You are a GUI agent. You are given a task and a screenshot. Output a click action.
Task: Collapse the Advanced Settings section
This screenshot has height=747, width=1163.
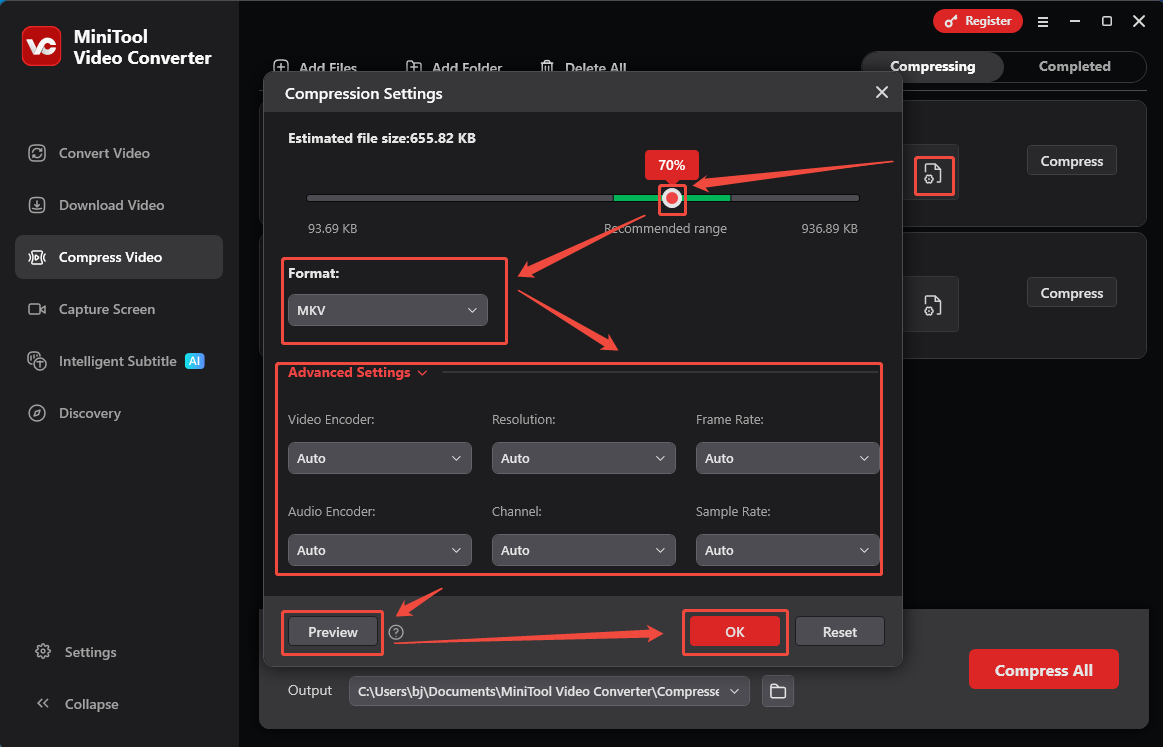pos(358,372)
